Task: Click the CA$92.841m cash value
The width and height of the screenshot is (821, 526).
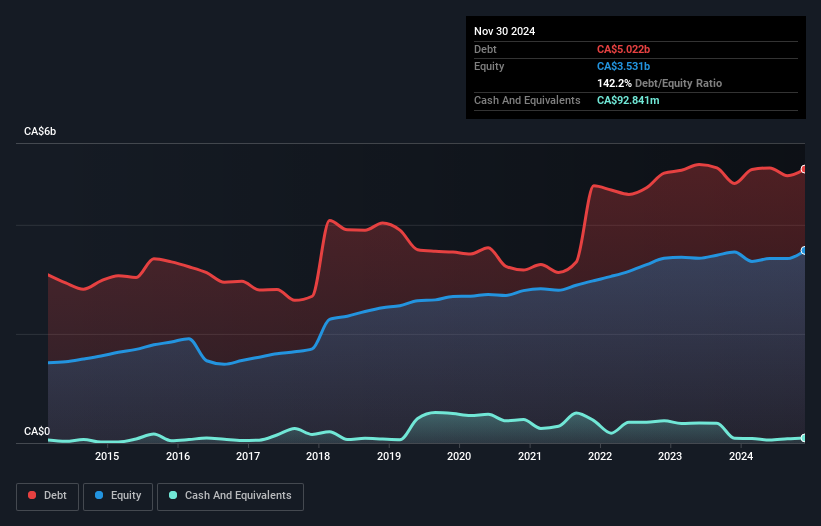Action: coord(628,100)
